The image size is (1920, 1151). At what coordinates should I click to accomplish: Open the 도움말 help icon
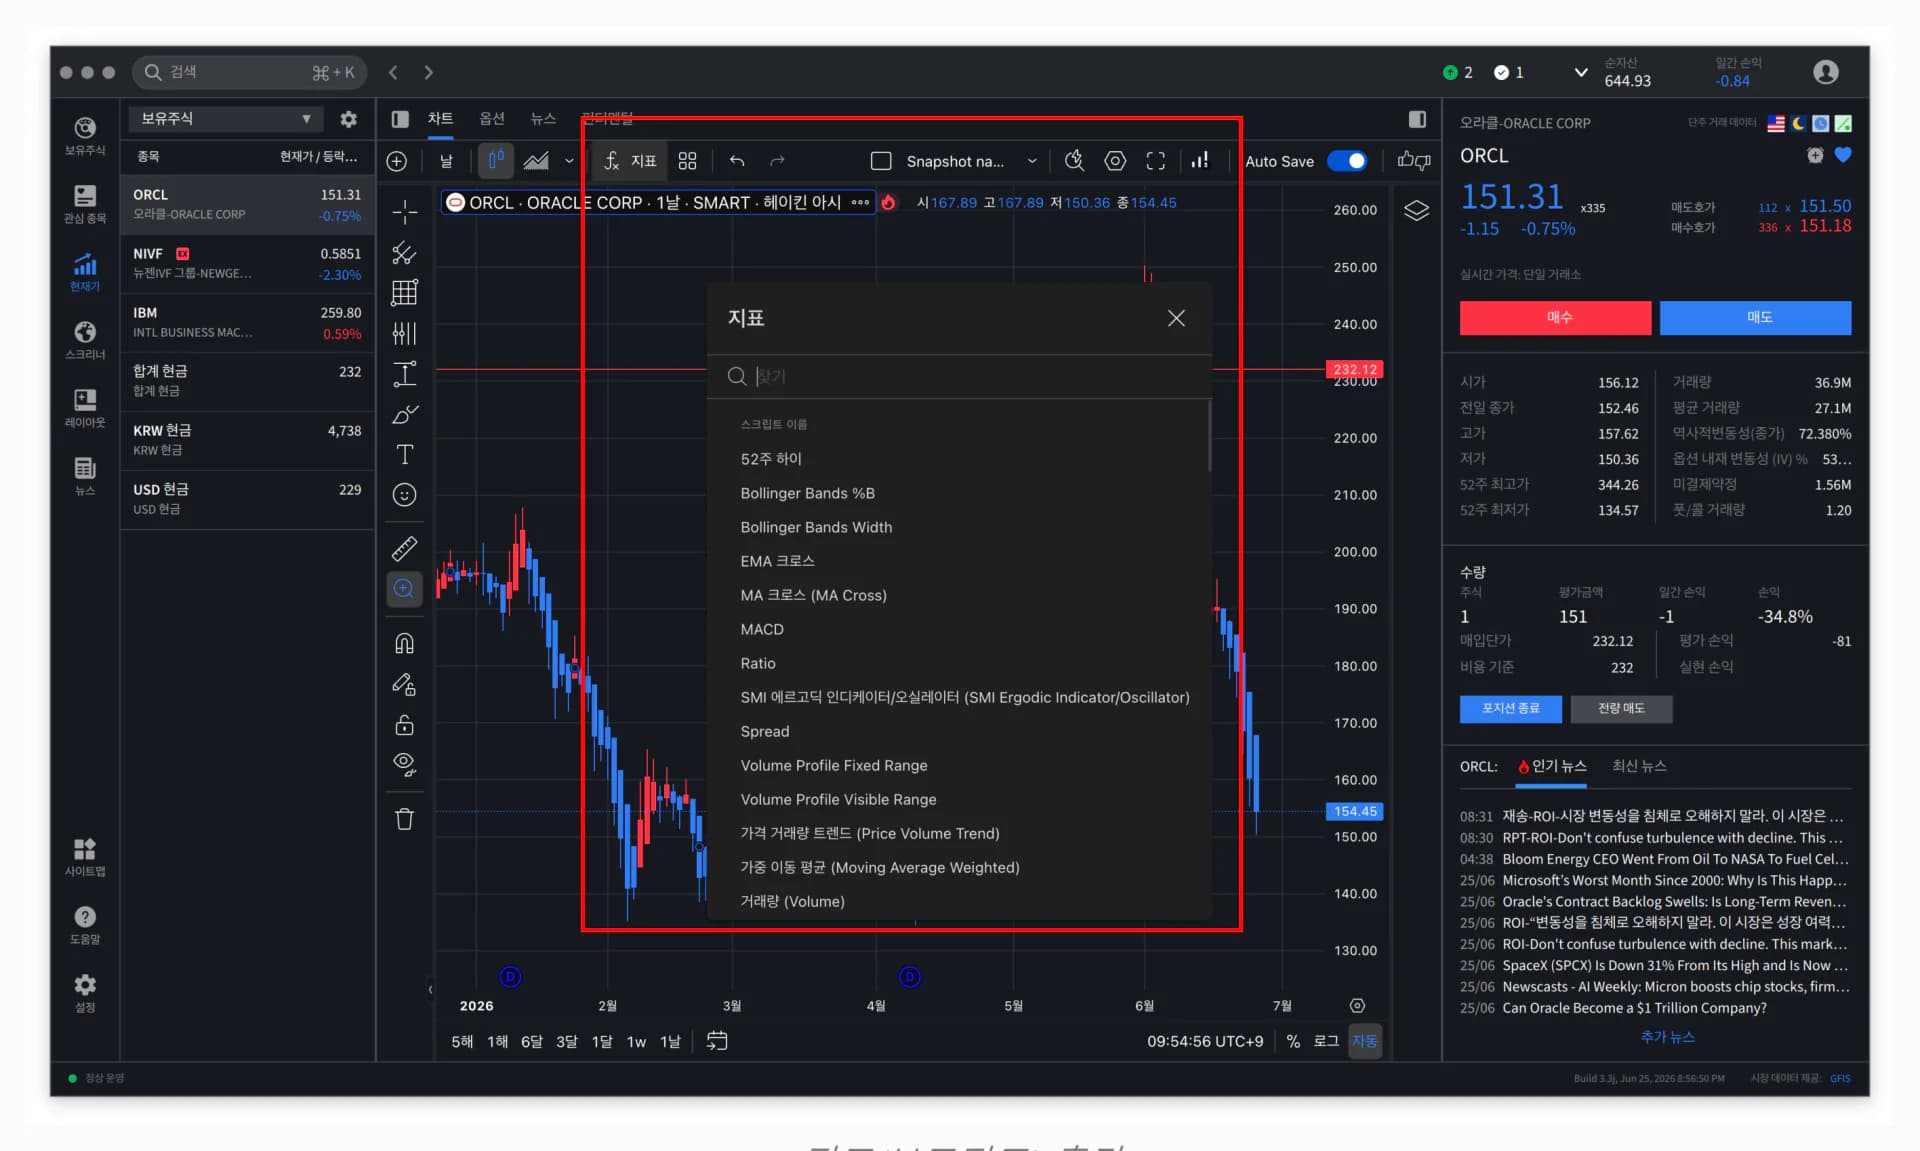[85, 924]
